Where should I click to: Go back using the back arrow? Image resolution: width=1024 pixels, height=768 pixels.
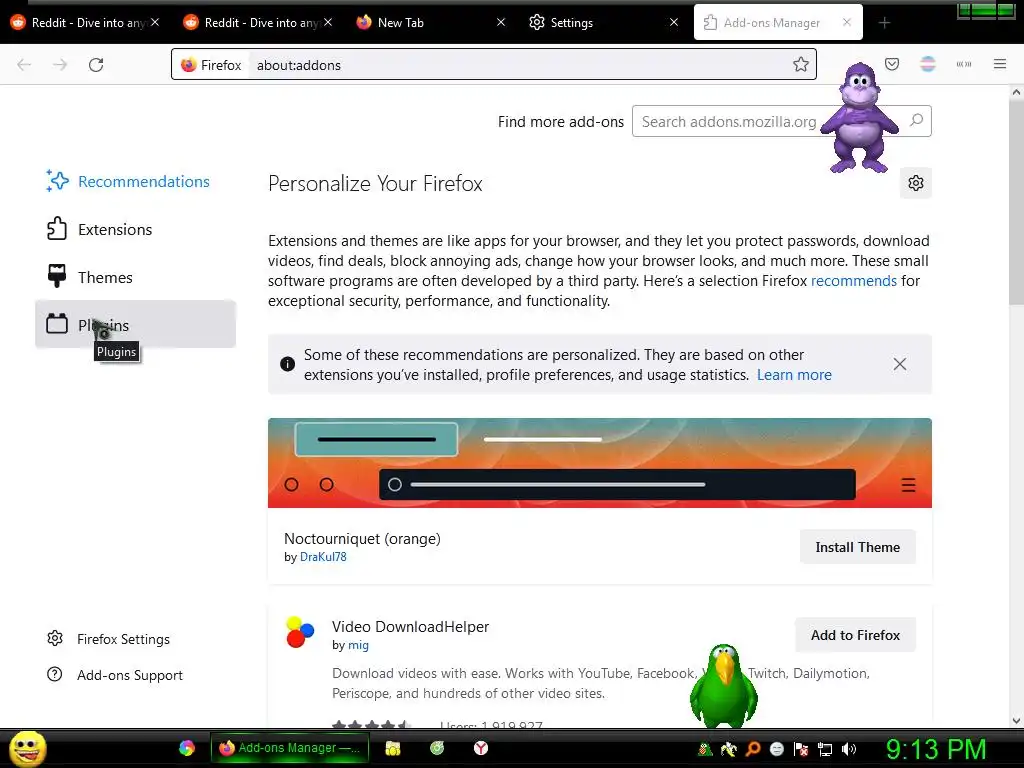pos(24,65)
